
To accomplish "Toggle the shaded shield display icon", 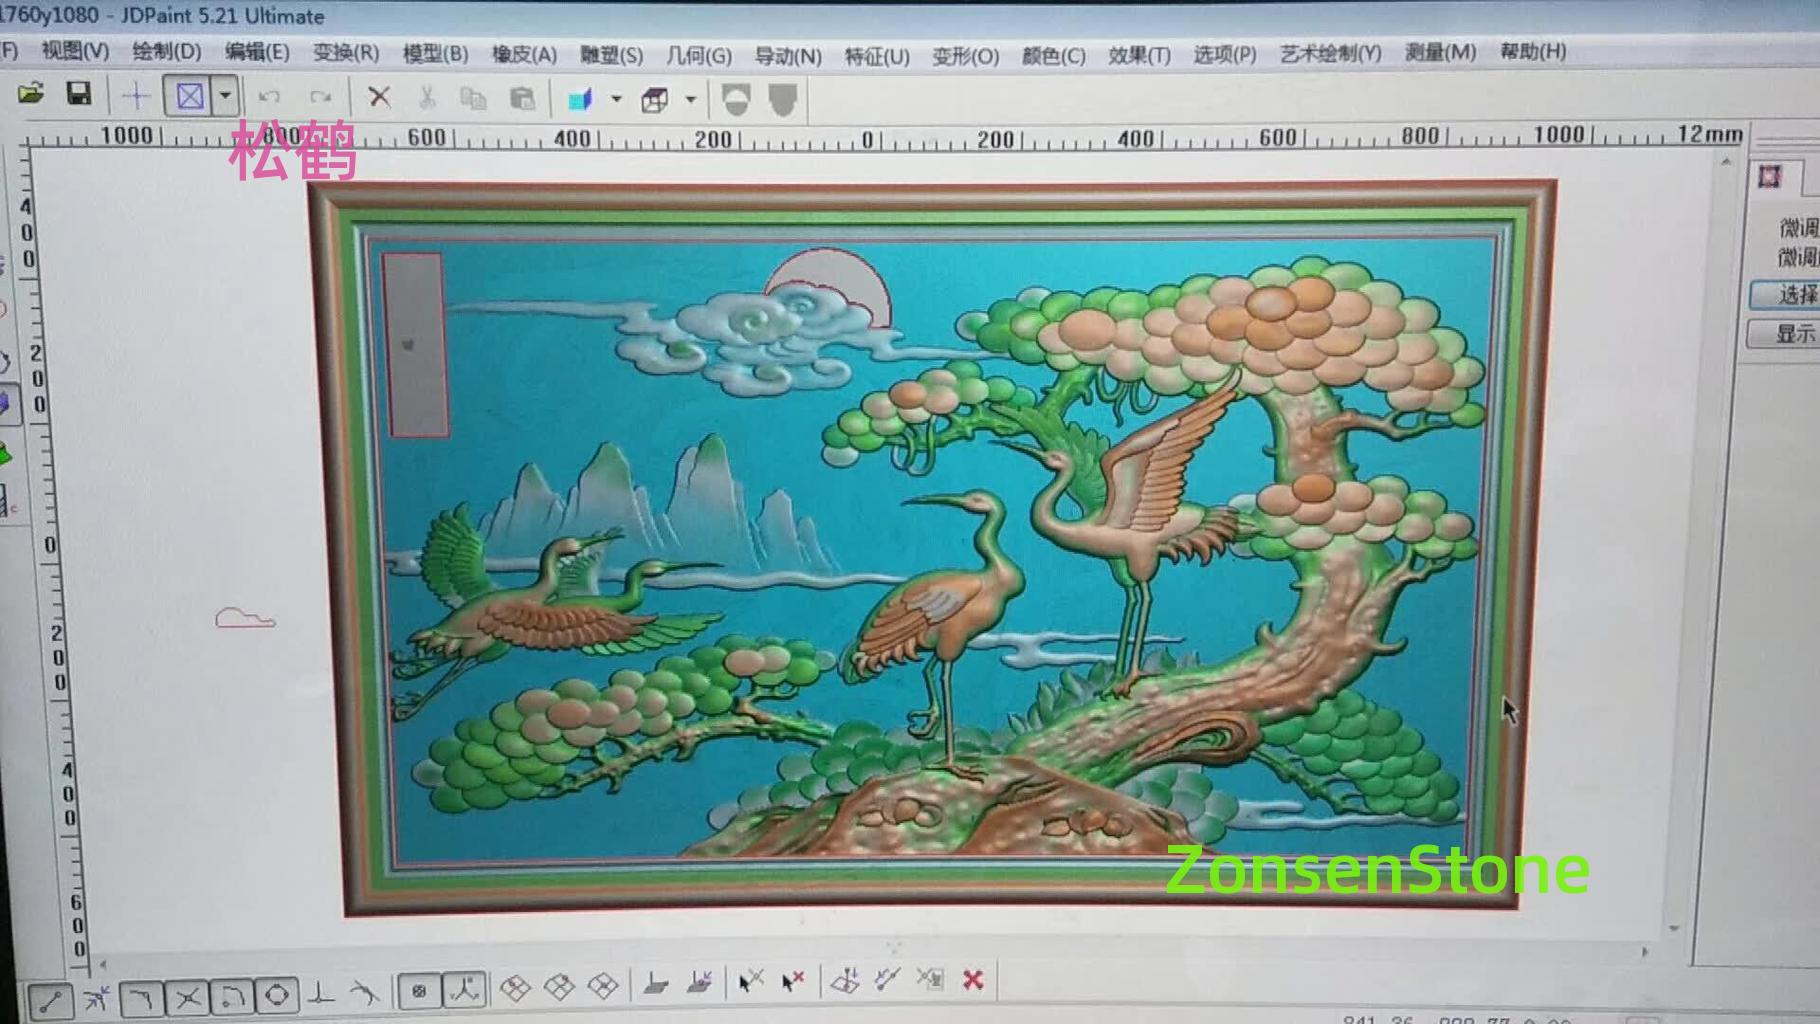I will click(x=782, y=99).
